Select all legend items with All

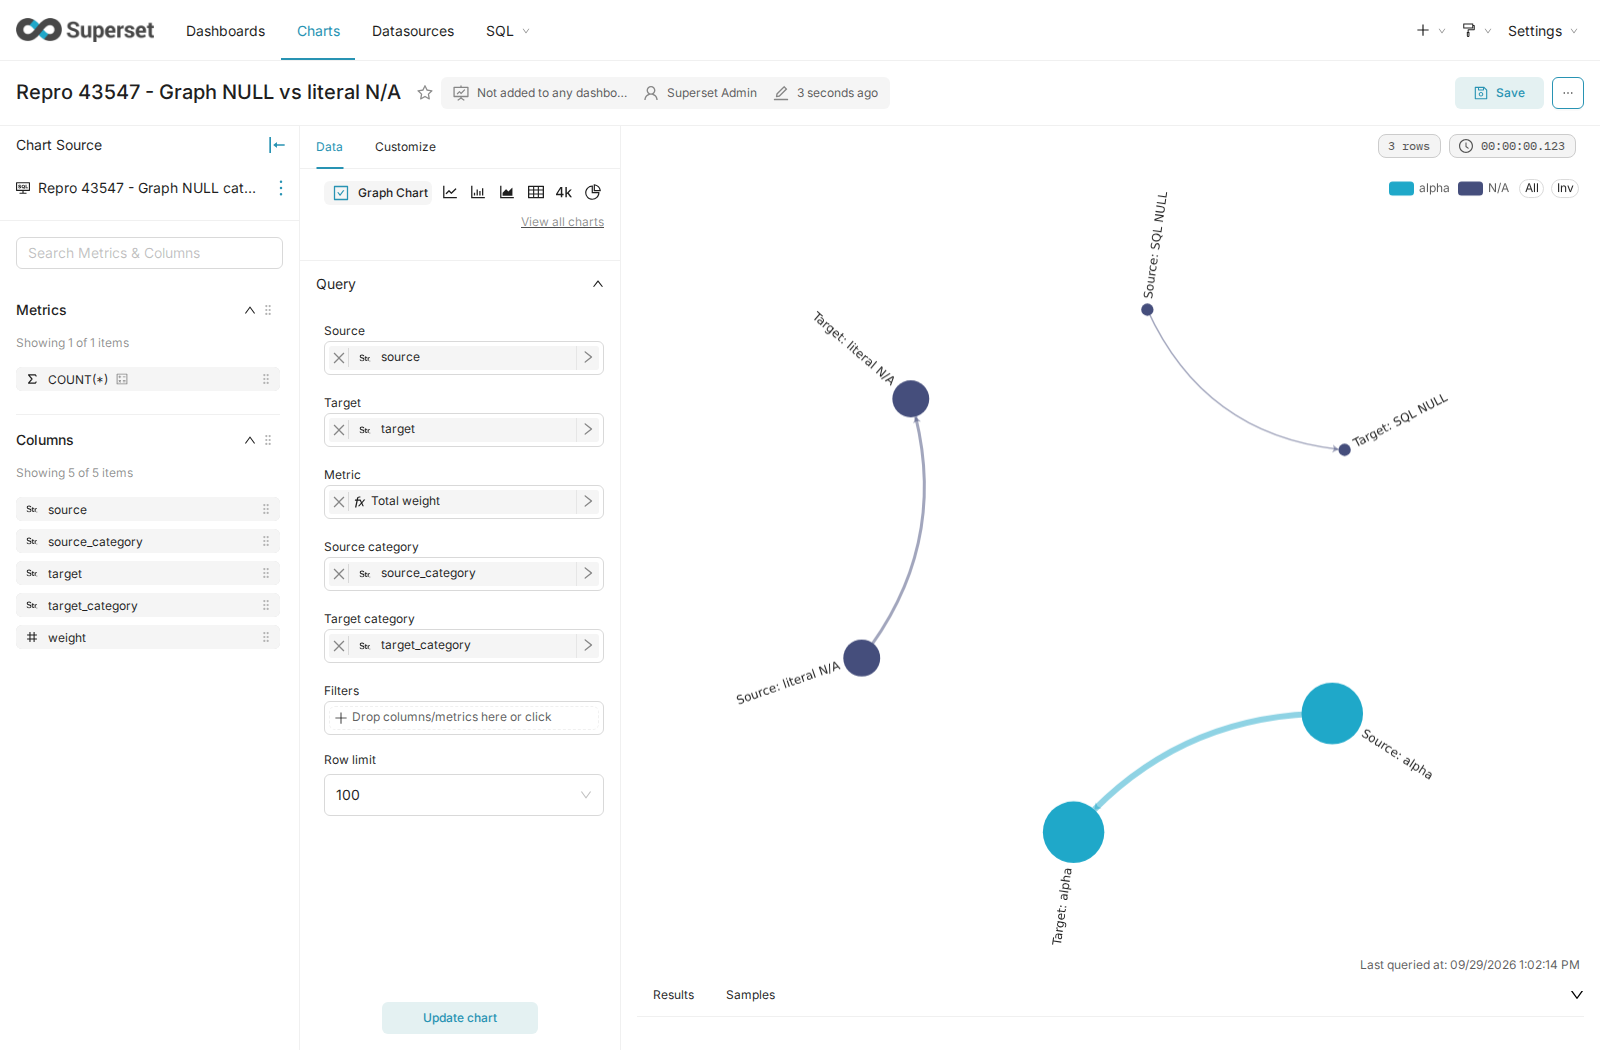click(1532, 188)
